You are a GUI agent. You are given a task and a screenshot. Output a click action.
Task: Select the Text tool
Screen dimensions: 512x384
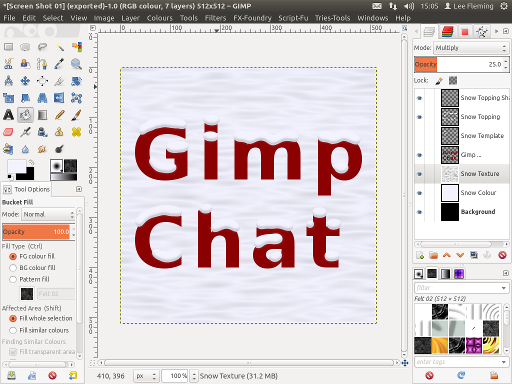tap(9, 115)
